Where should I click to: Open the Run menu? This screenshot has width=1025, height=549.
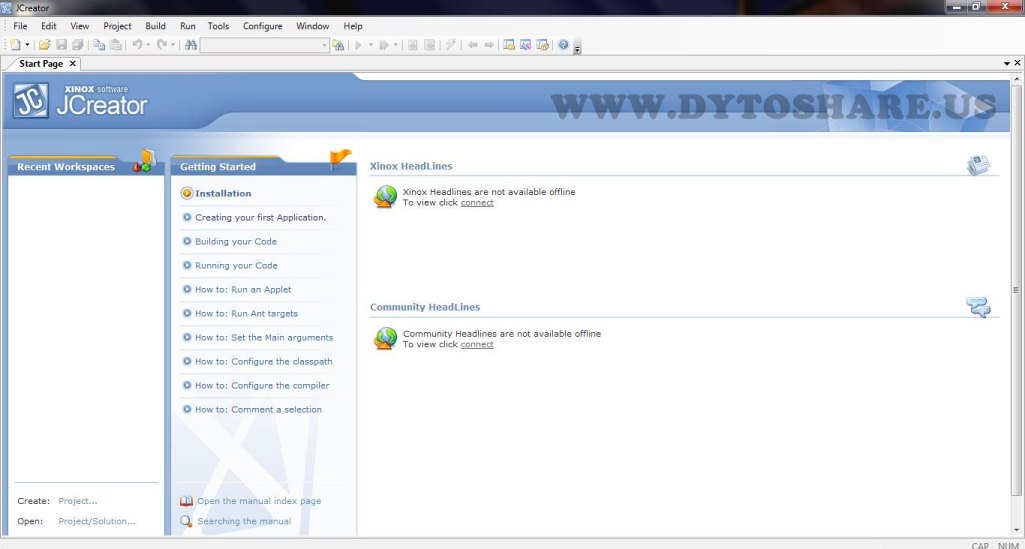point(188,26)
